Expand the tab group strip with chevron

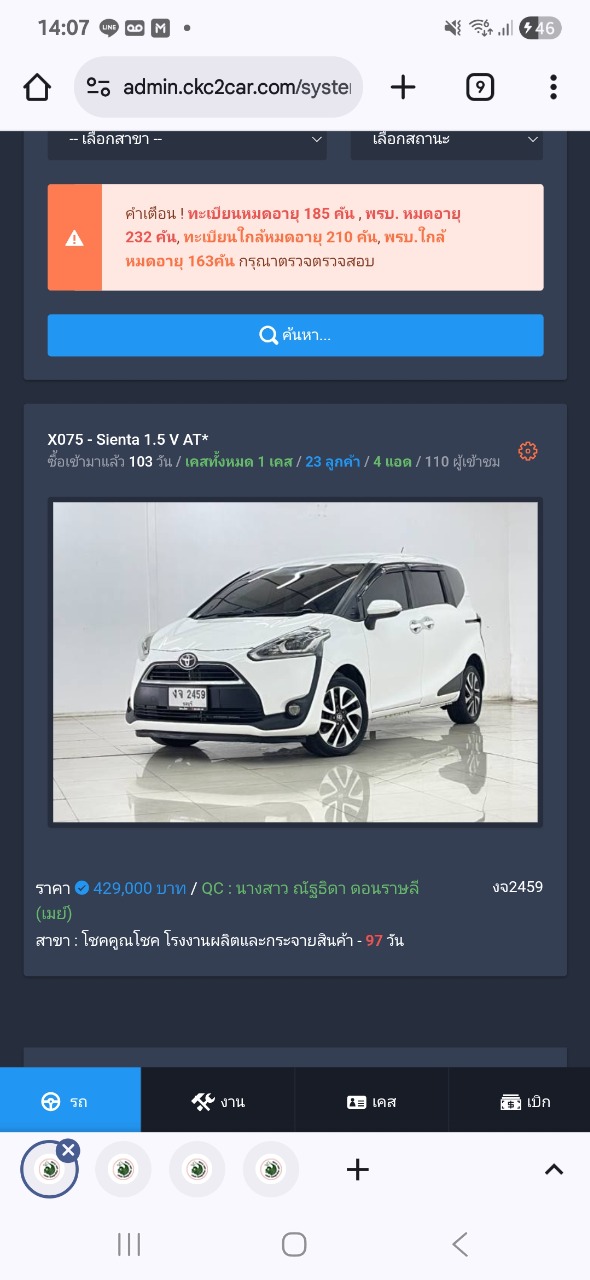pos(553,1169)
